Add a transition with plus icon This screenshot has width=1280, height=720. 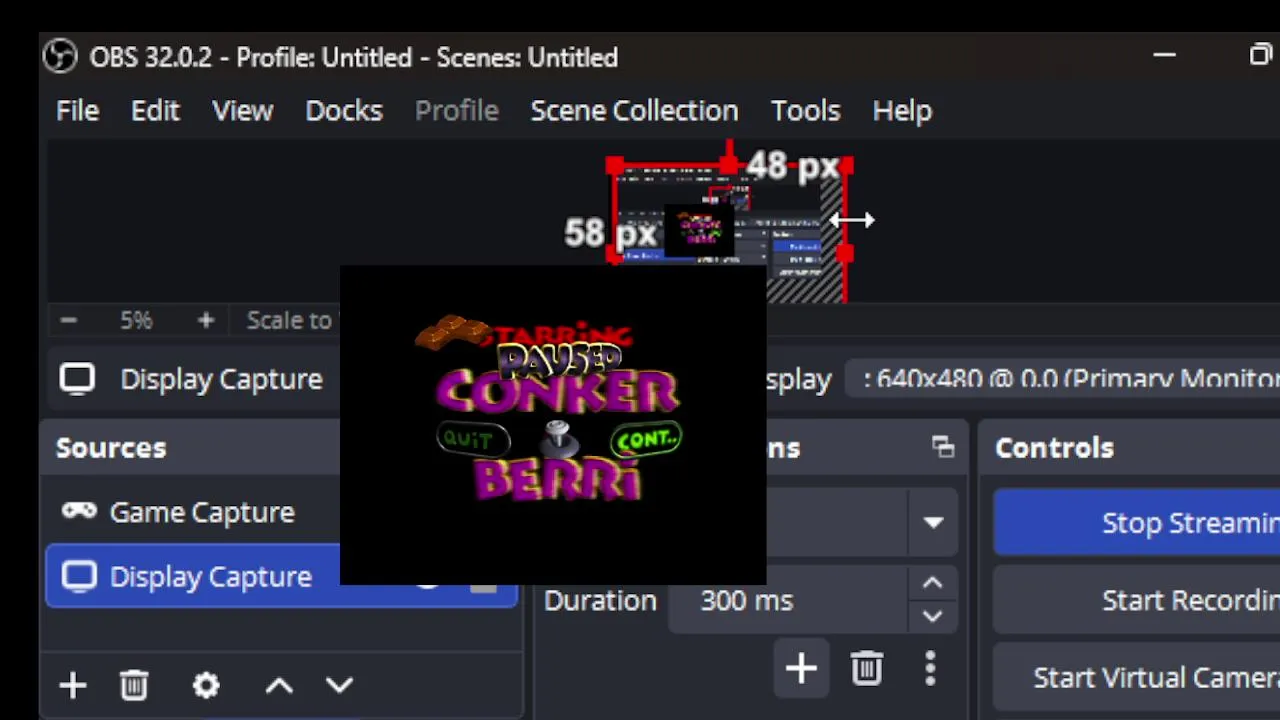tap(801, 669)
